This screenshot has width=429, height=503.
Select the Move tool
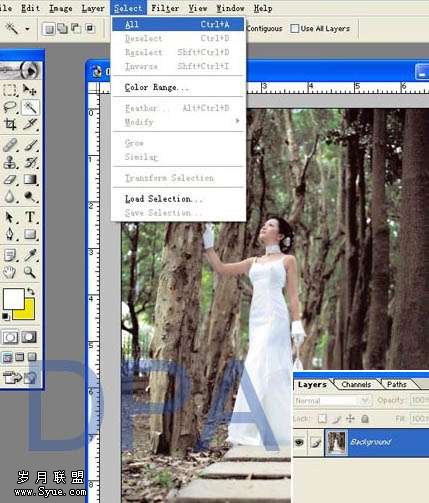(x=30, y=90)
